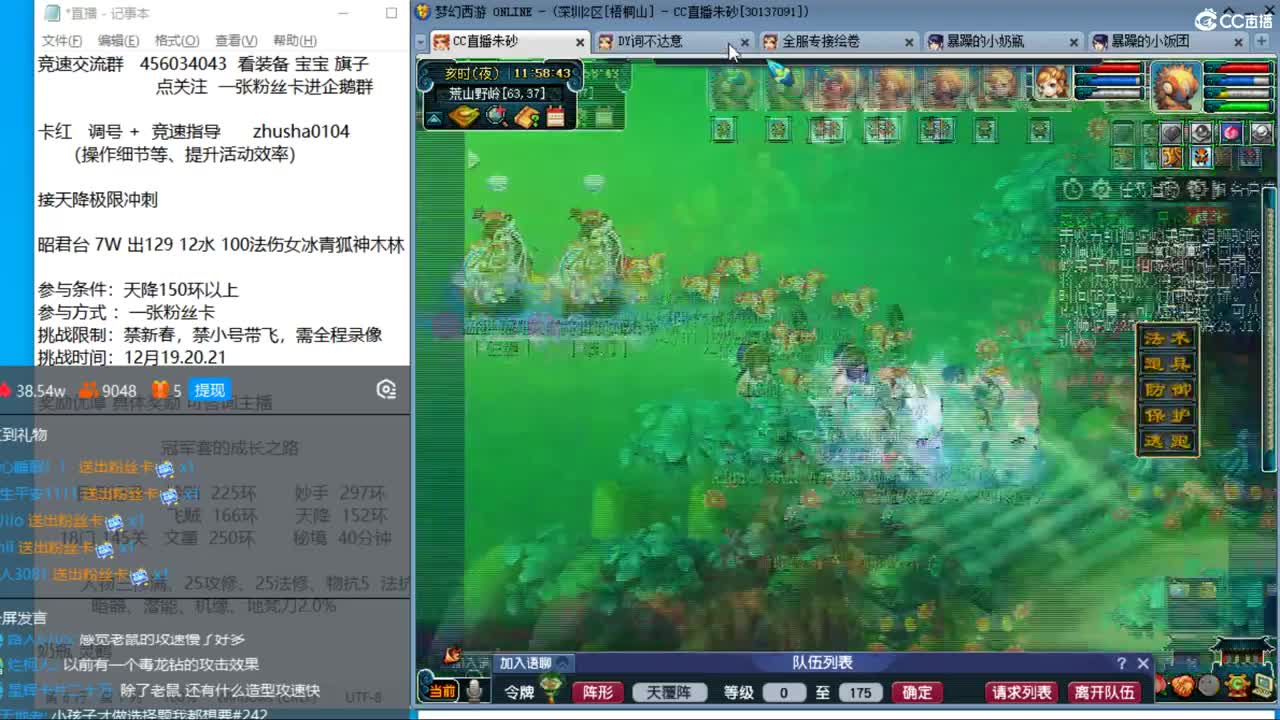The height and width of the screenshot is (720, 1280).
Task: Click the 阵形 formation button
Action: pos(598,692)
